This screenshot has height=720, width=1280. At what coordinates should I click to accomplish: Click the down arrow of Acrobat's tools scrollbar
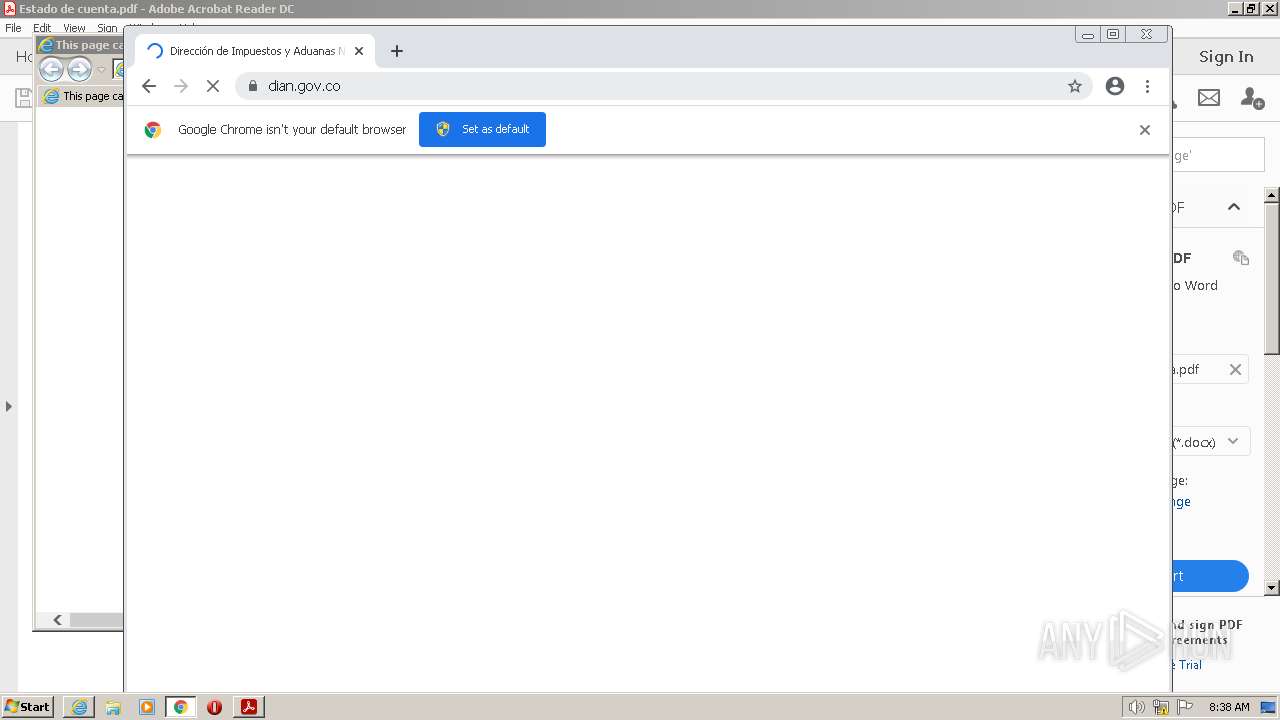click(1272, 588)
